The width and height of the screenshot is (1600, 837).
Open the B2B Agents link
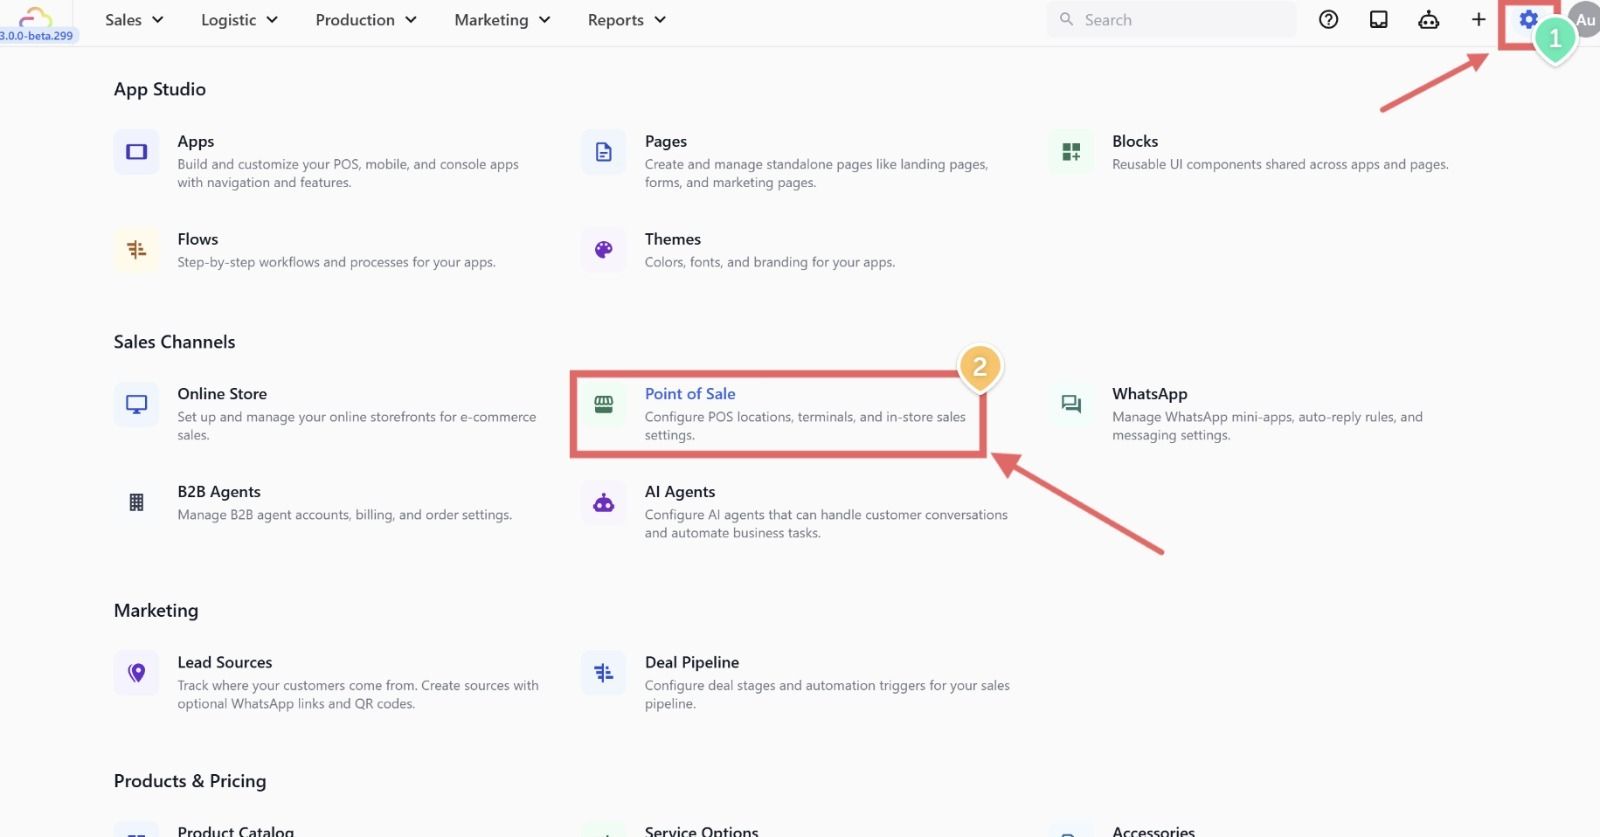[x=219, y=492]
